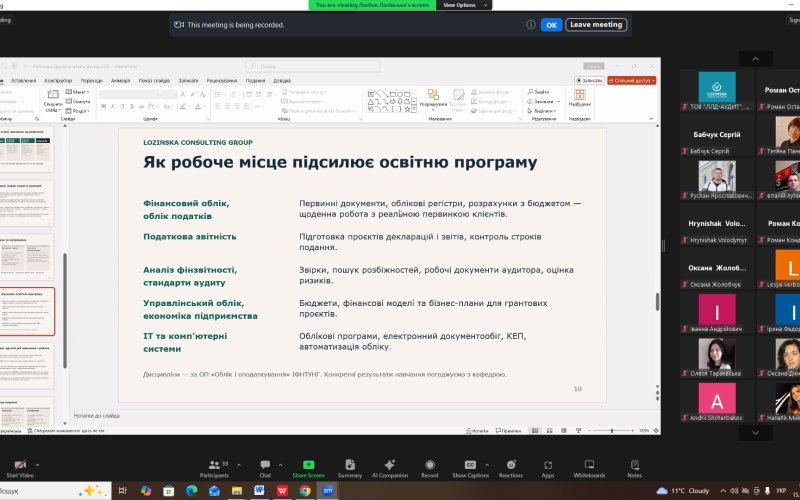This screenshot has height=500, width=800.
Task: Toggle Нотатки notes pane in status bar
Action: 477,431
